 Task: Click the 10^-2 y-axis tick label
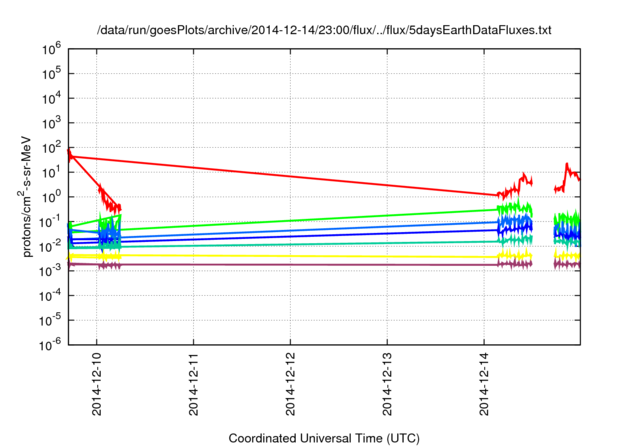pos(51,246)
